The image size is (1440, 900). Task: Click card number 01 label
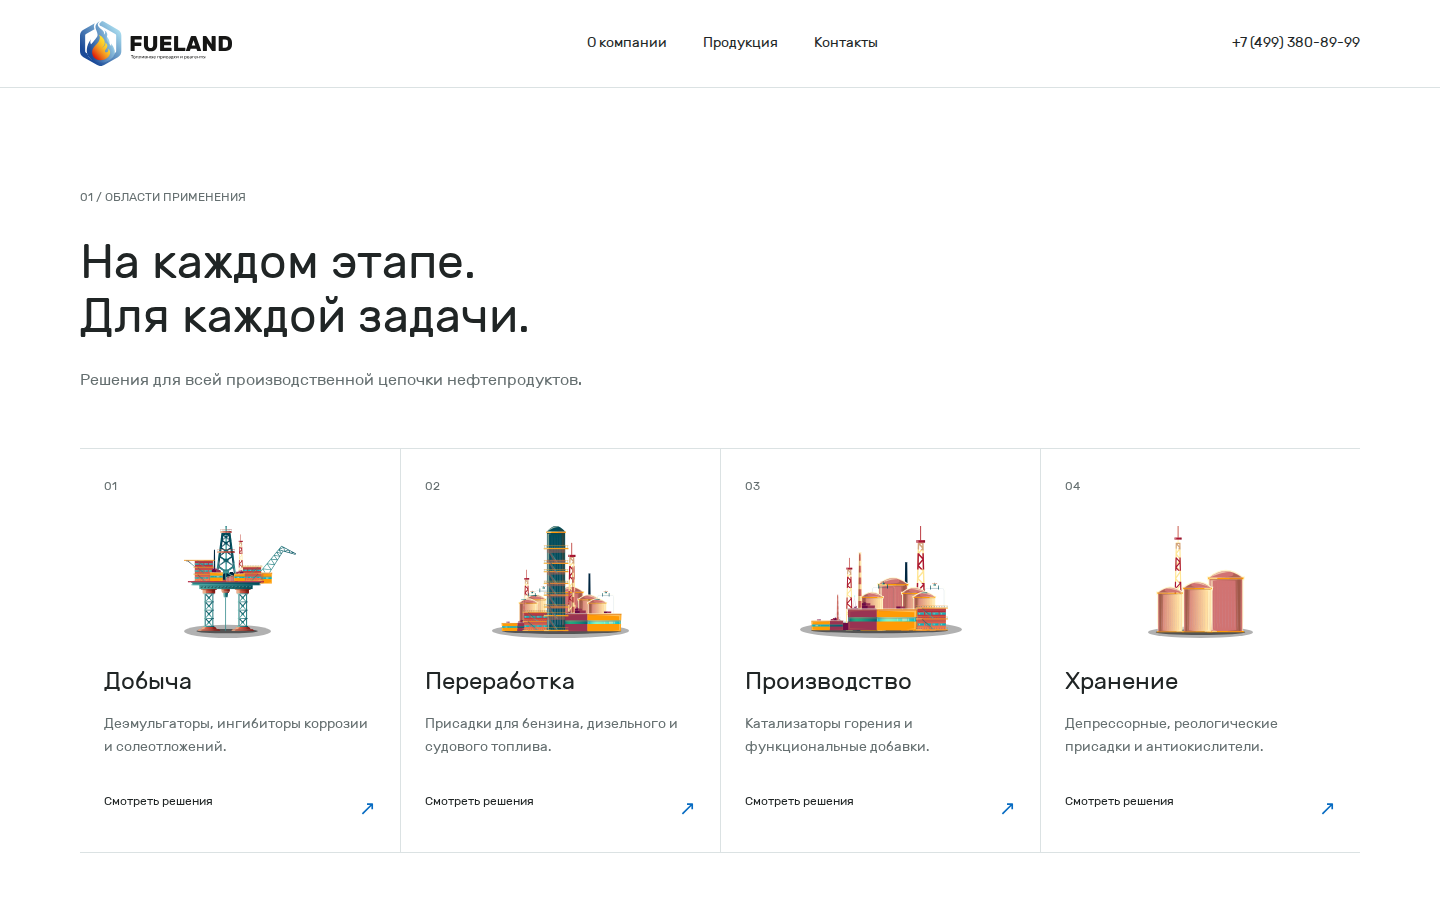click(x=111, y=486)
